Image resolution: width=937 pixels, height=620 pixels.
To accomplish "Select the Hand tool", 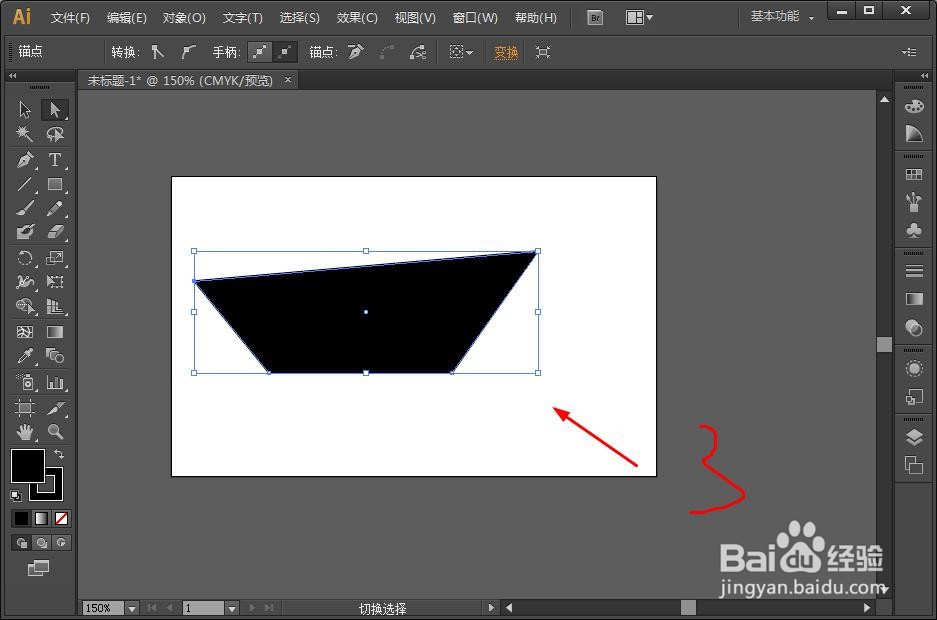I will click(x=25, y=432).
